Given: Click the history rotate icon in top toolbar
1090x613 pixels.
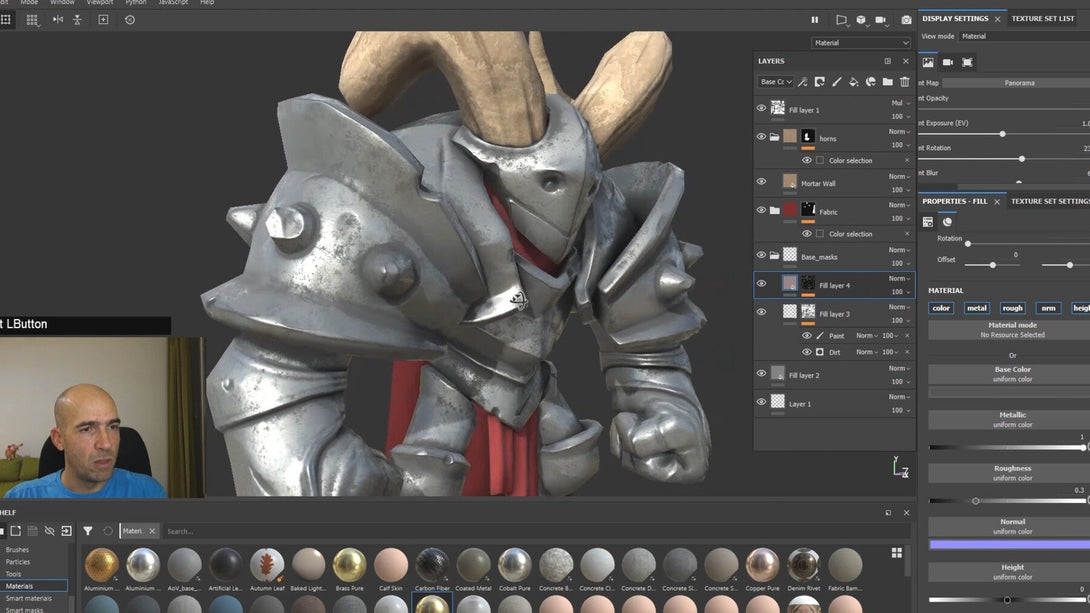Looking at the screenshot, I should click(130, 20).
